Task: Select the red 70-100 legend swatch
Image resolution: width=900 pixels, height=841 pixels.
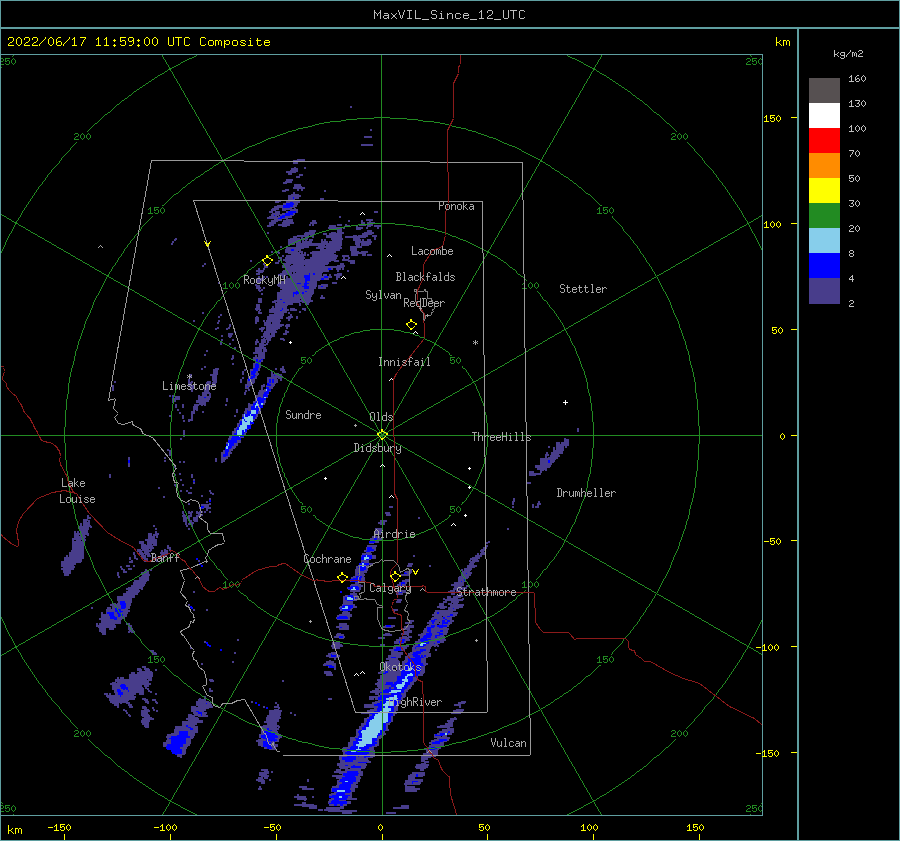Action: click(824, 141)
